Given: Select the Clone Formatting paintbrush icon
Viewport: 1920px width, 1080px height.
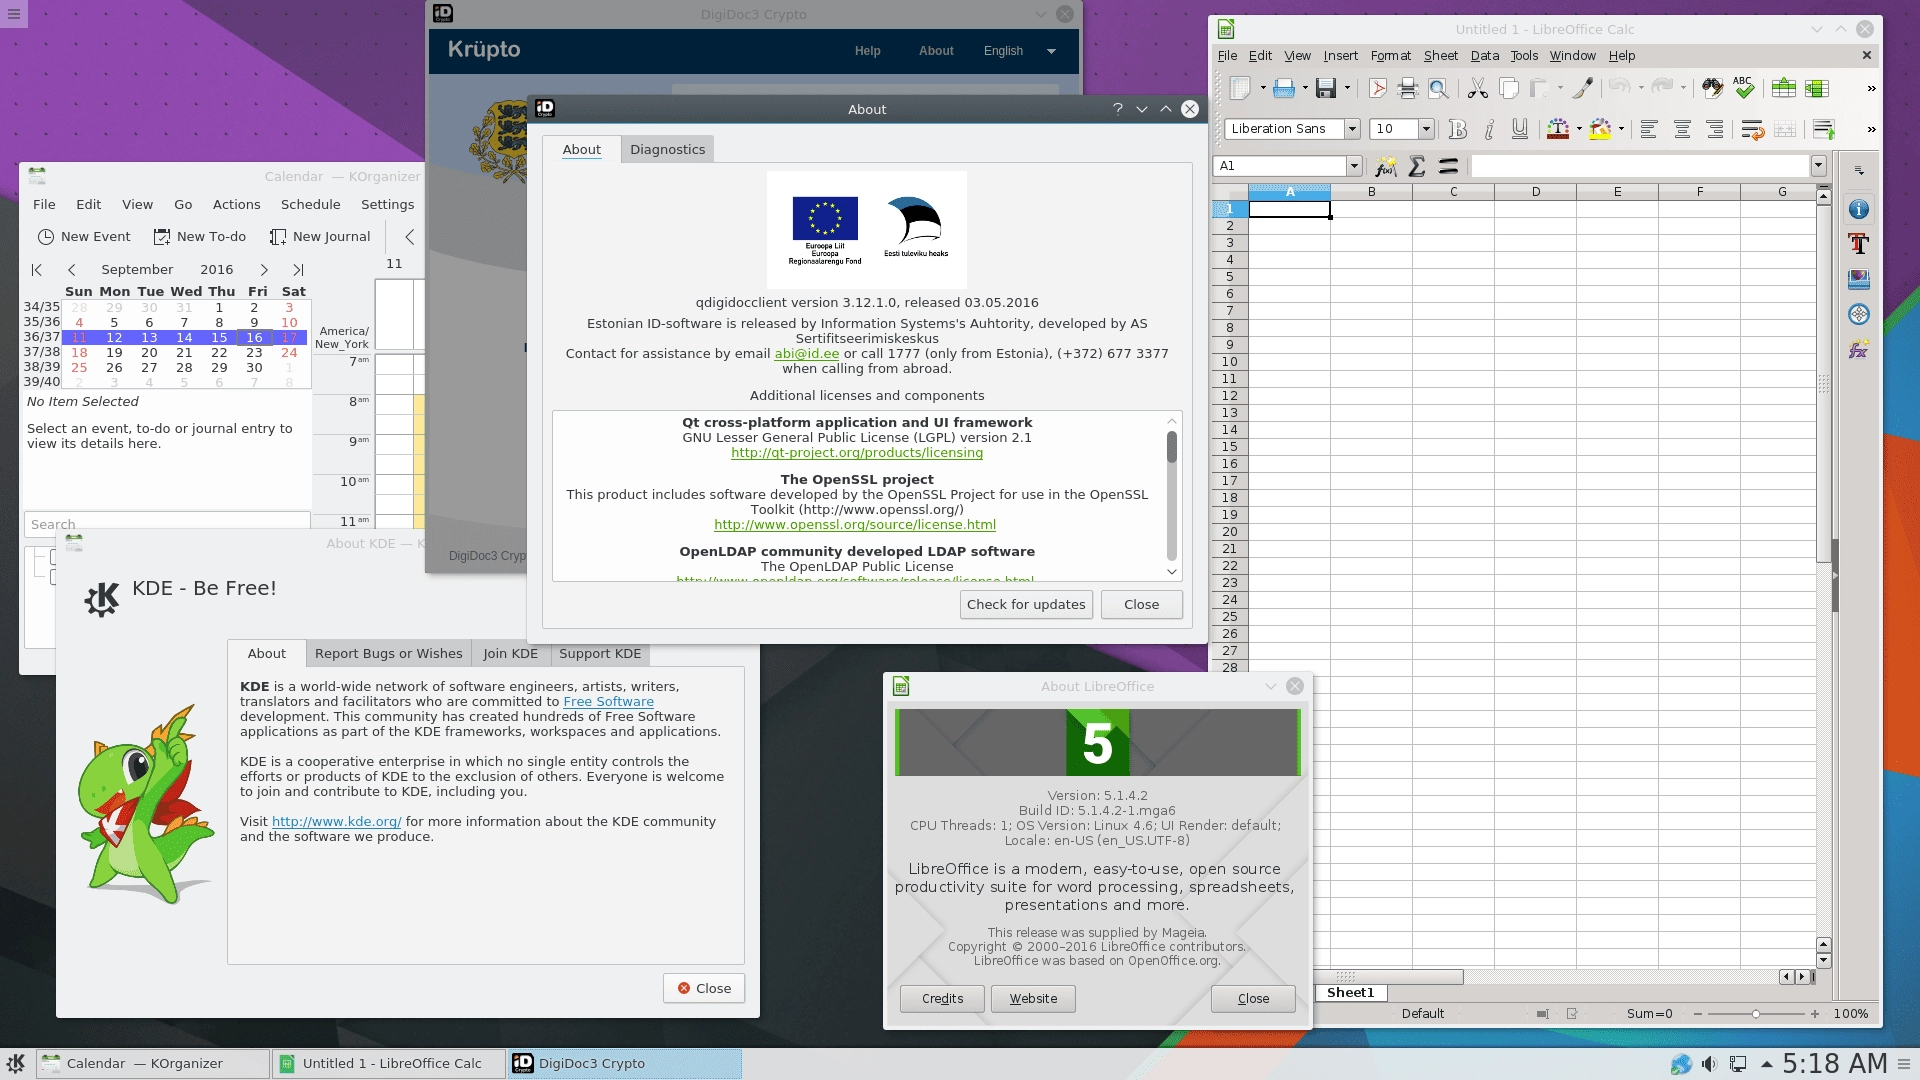Looking at the screenshot, I should point(1582,88).
